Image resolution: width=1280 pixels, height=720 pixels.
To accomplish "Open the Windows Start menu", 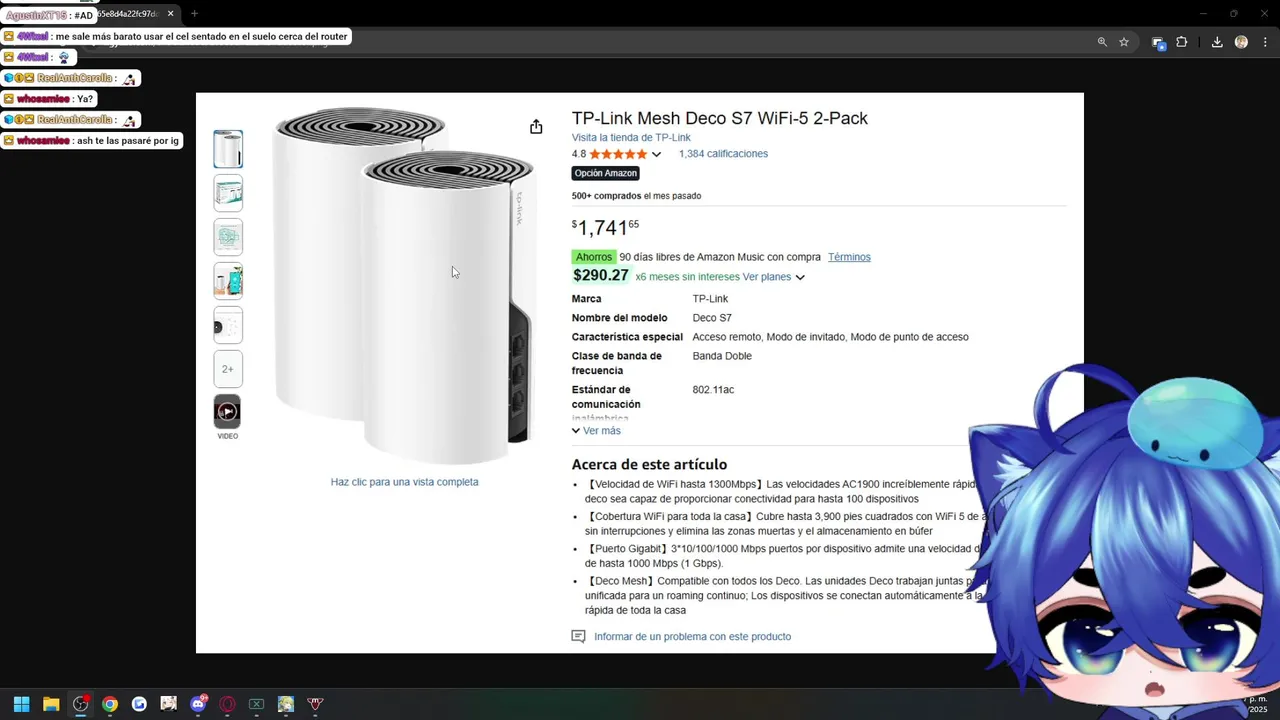I will pyautogui.click(x=21, y=704).
